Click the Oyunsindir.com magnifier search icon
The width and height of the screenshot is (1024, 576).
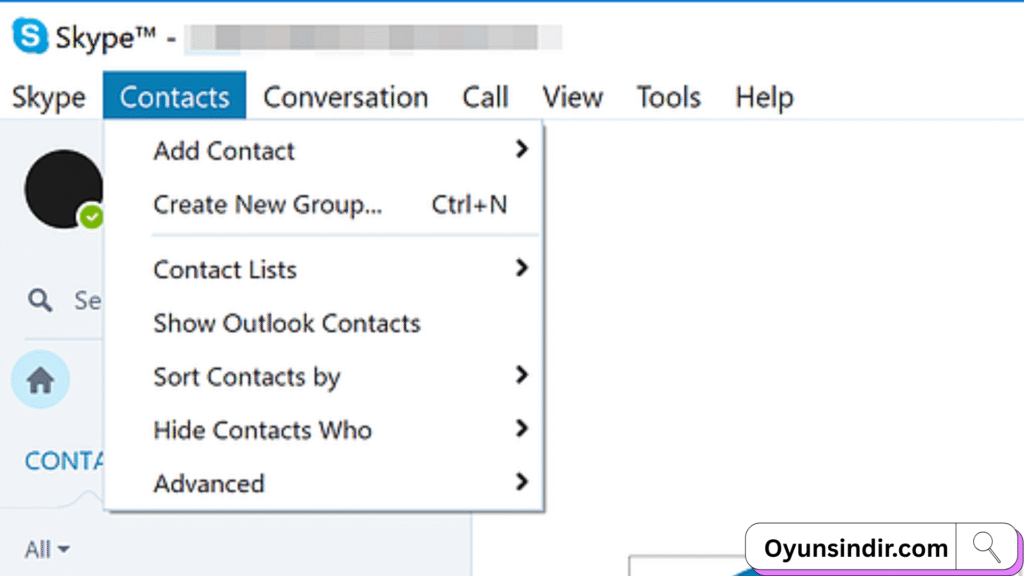pyautogui.click(x=986, y=547)
